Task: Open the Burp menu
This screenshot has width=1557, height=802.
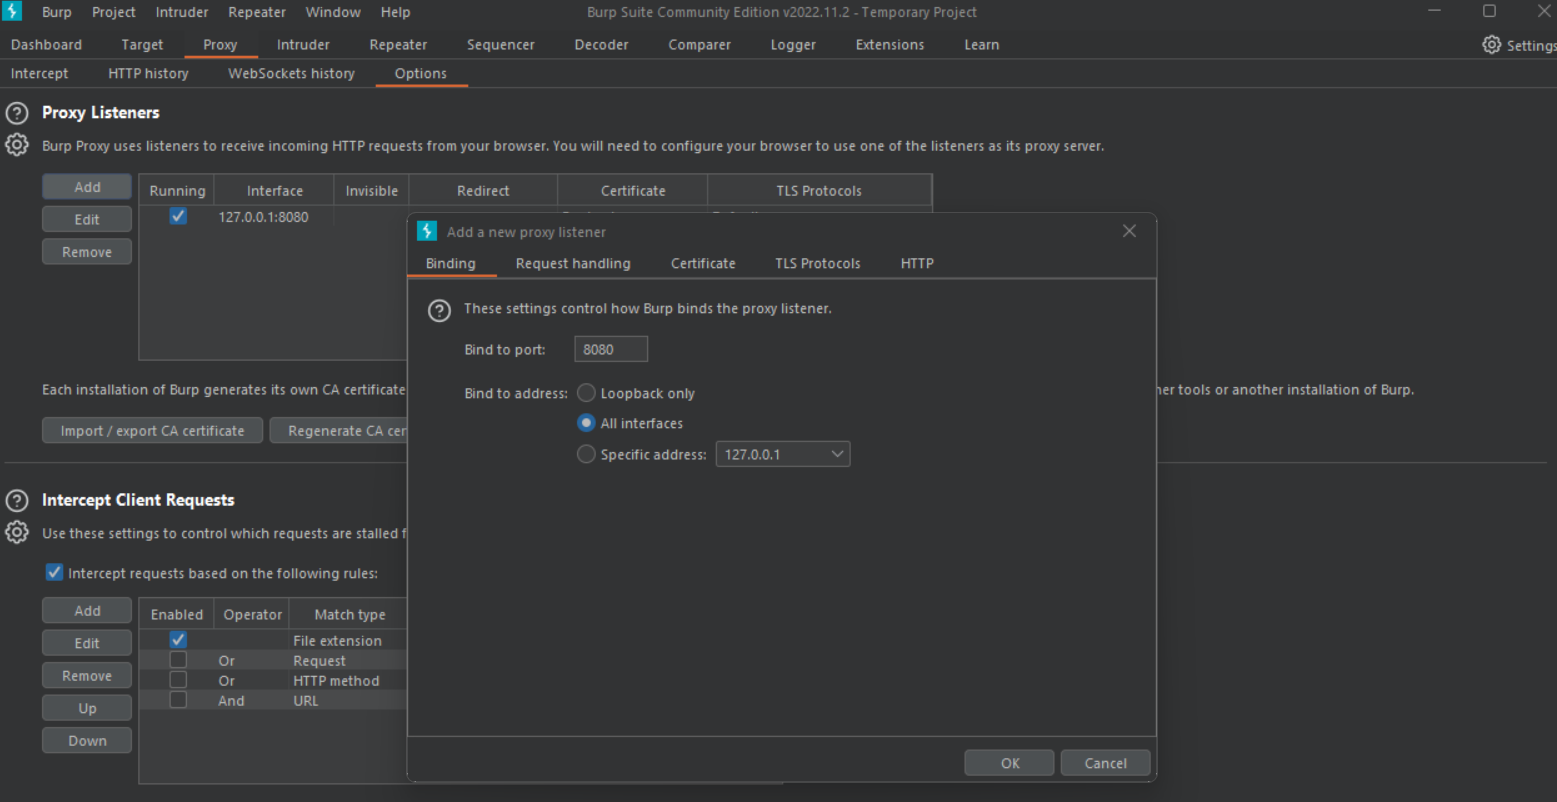Action: click(x=57, y=12)
